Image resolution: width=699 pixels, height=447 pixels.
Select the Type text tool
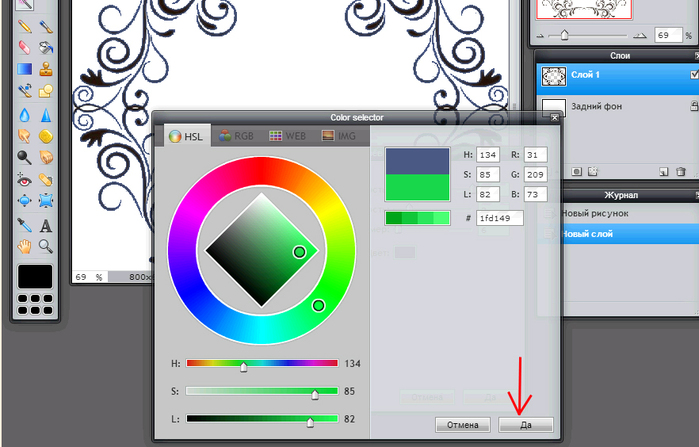tap(45, 226)
